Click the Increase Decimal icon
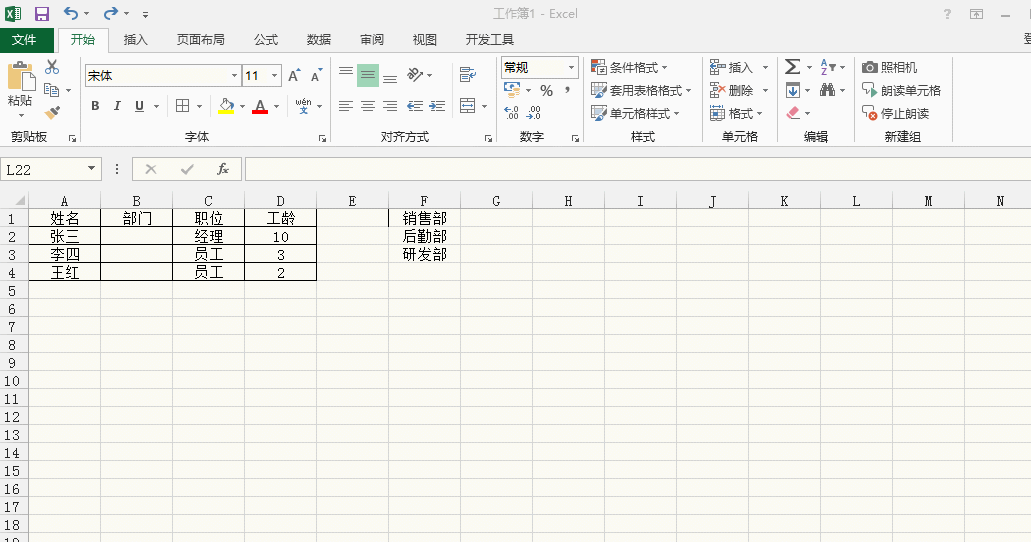 (512, 113)
